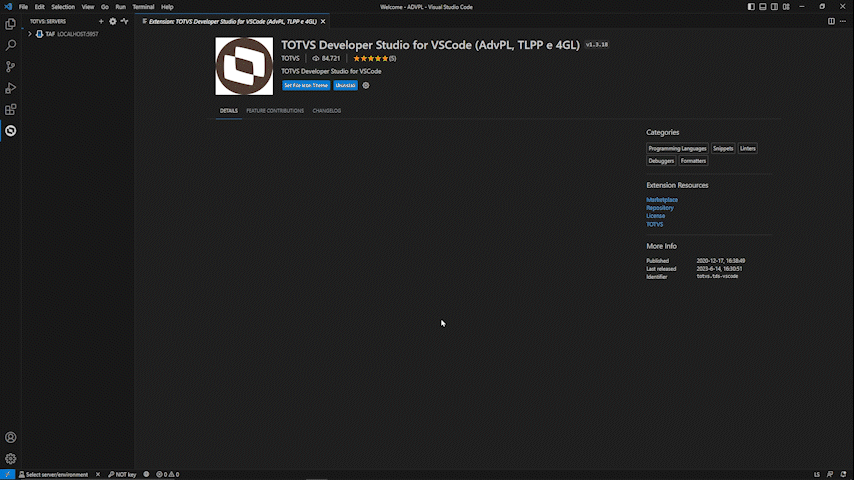Open Run and Debug in the activity bar
854x480 pixels.
tap(10, 88)
